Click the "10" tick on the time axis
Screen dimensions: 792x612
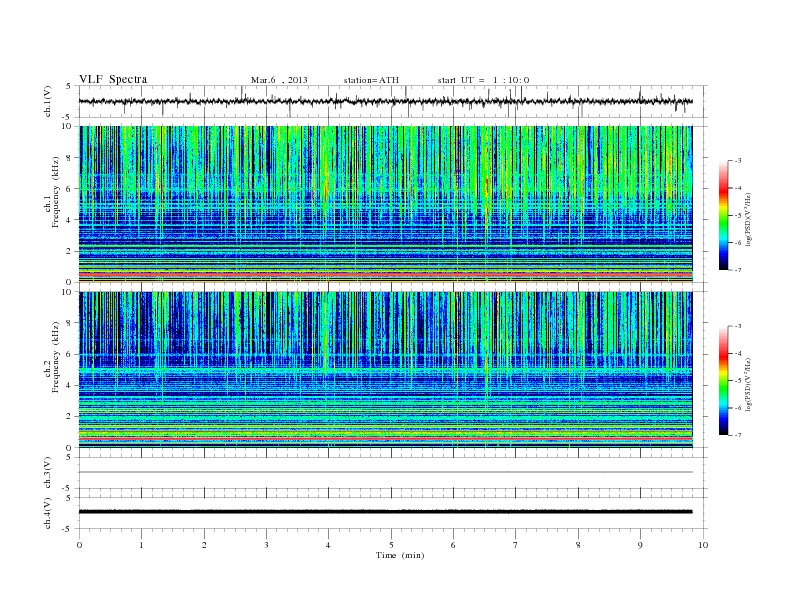[703, 545]
